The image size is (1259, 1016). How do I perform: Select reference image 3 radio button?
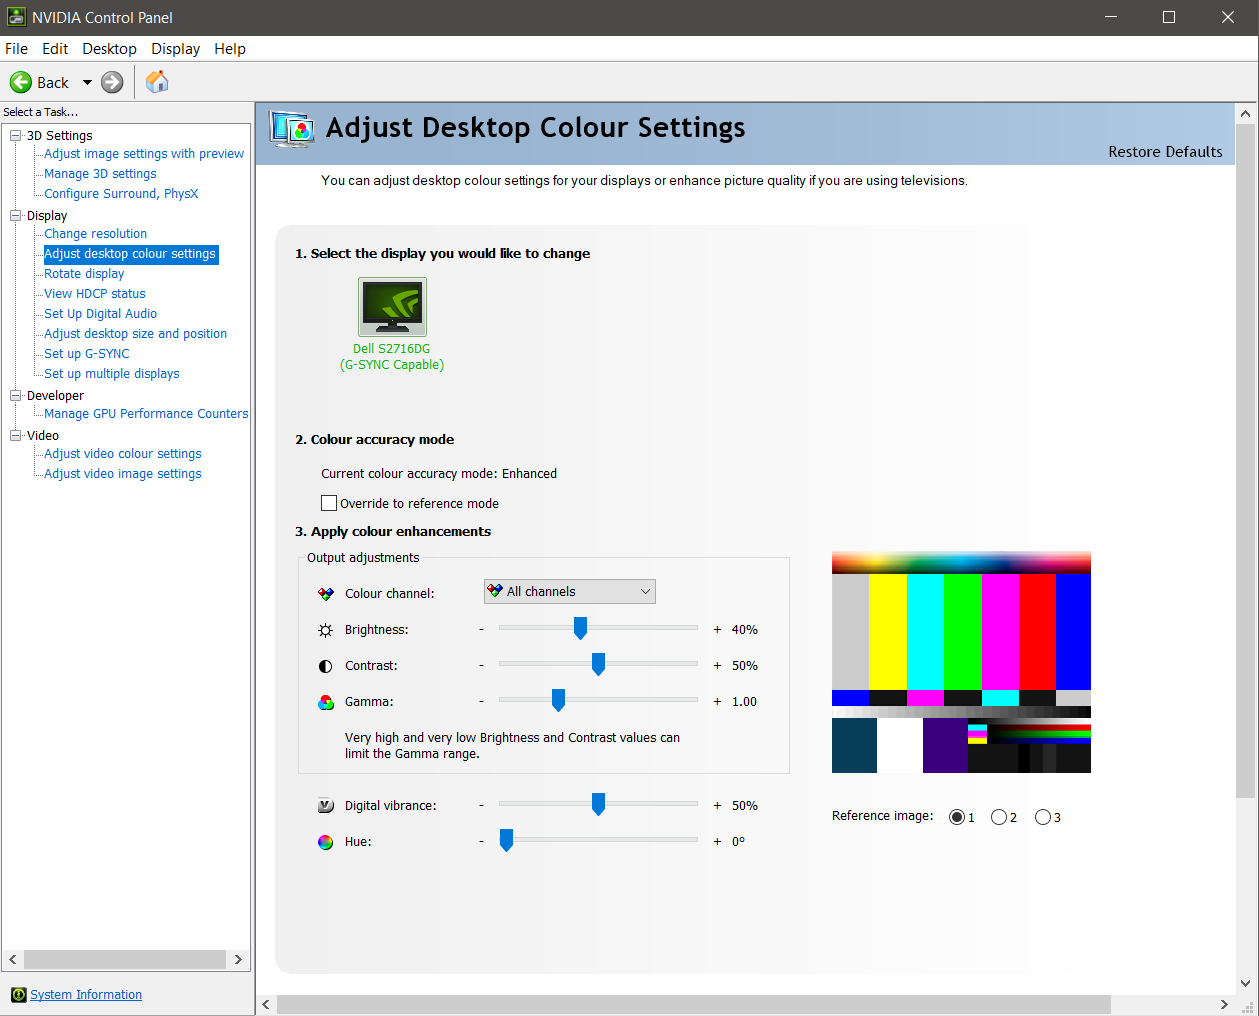(x=1043, y=817)
